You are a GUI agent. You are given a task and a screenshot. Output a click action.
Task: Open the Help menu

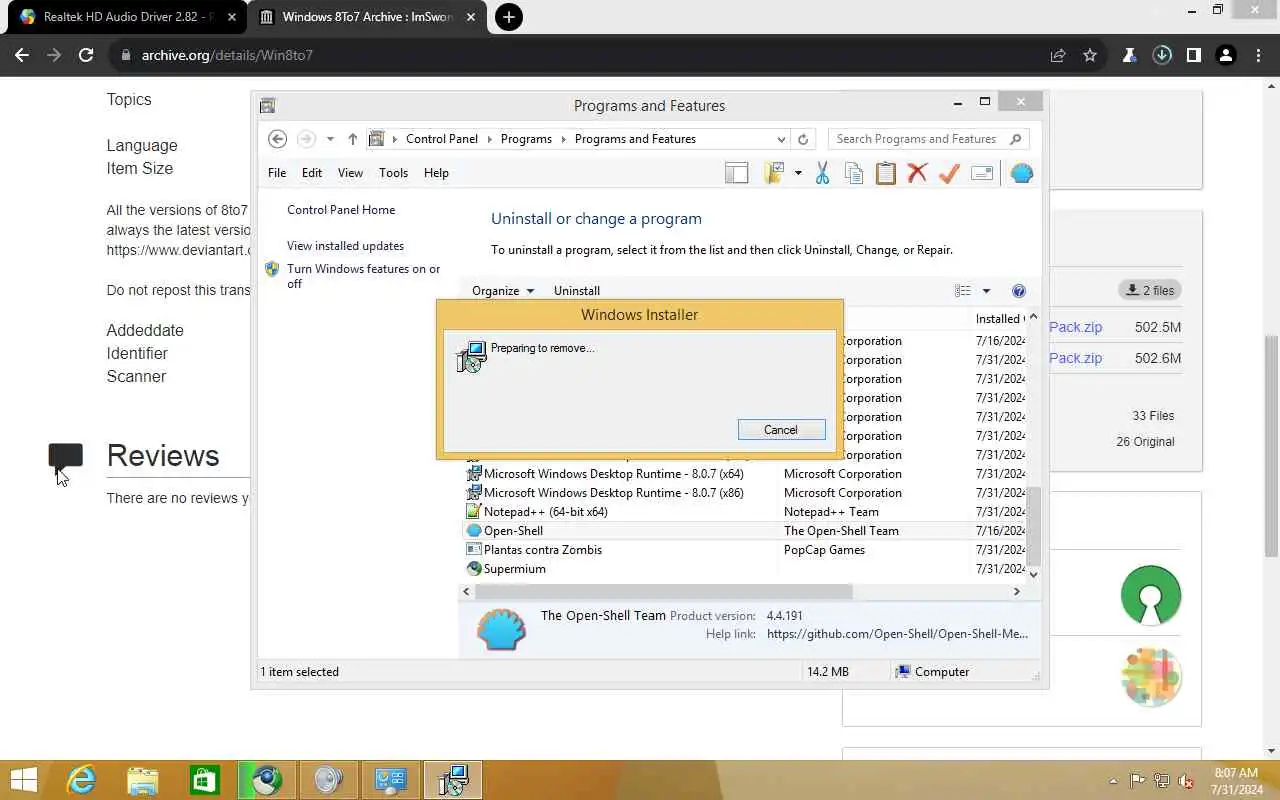(x=436, y=173)
